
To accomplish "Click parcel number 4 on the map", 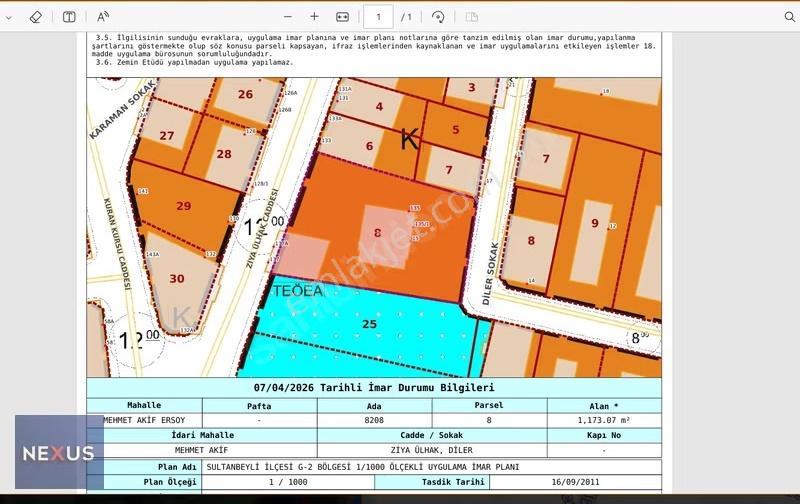I will coord(379,106).
